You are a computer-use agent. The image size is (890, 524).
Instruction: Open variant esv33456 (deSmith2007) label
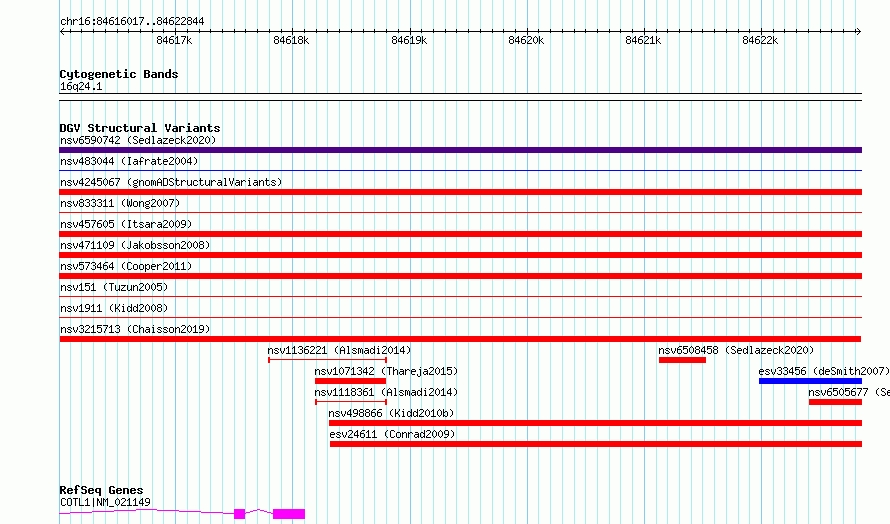pyautogui.click(x=824, y=371)
